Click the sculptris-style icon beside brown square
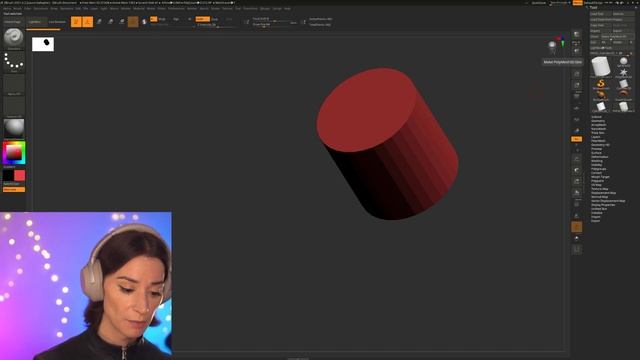Image resolution: width=640 pixels, height=360 pixels. [144, 22]
